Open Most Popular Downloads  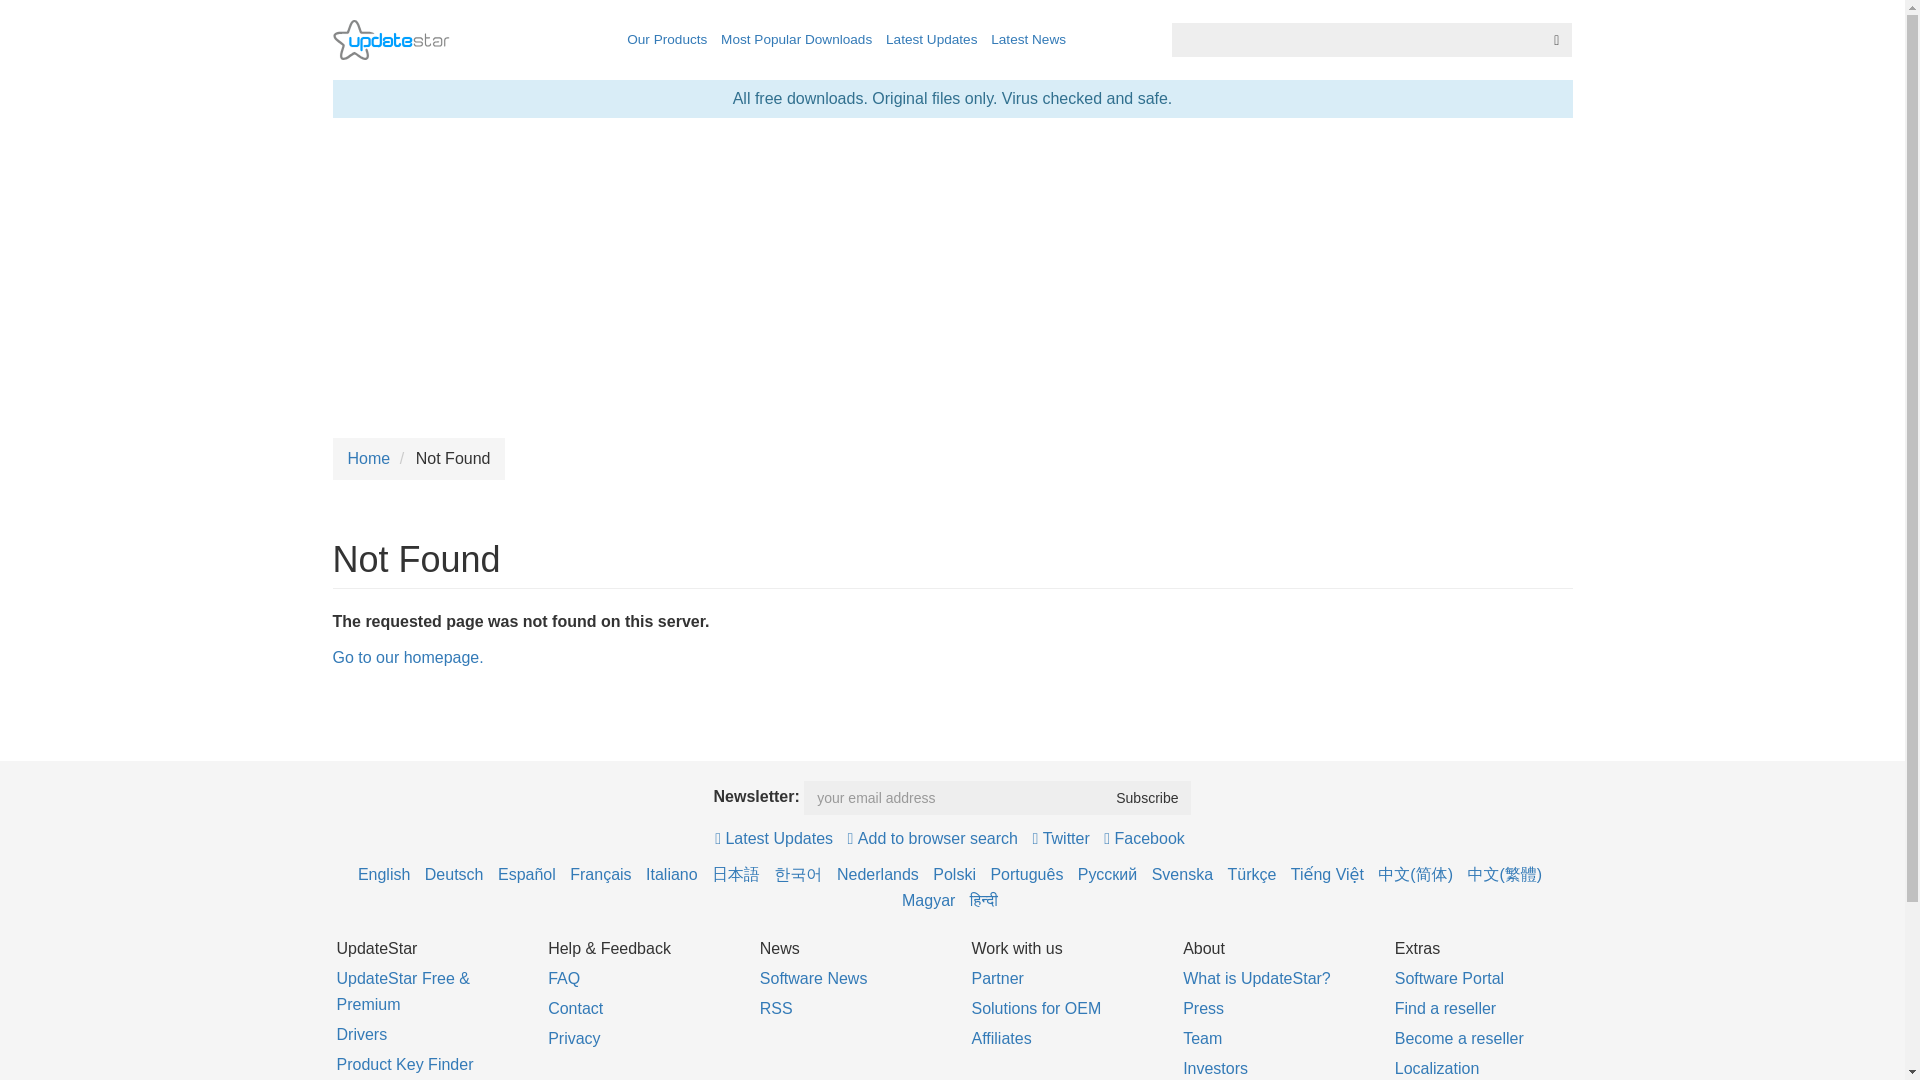click(796, 40)
